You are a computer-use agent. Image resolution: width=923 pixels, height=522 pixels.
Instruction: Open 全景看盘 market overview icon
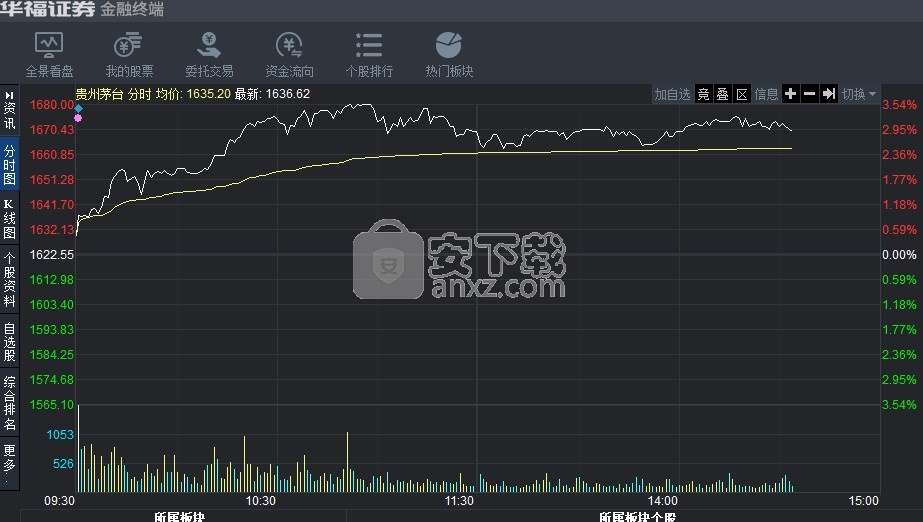(x=49, y=55)
